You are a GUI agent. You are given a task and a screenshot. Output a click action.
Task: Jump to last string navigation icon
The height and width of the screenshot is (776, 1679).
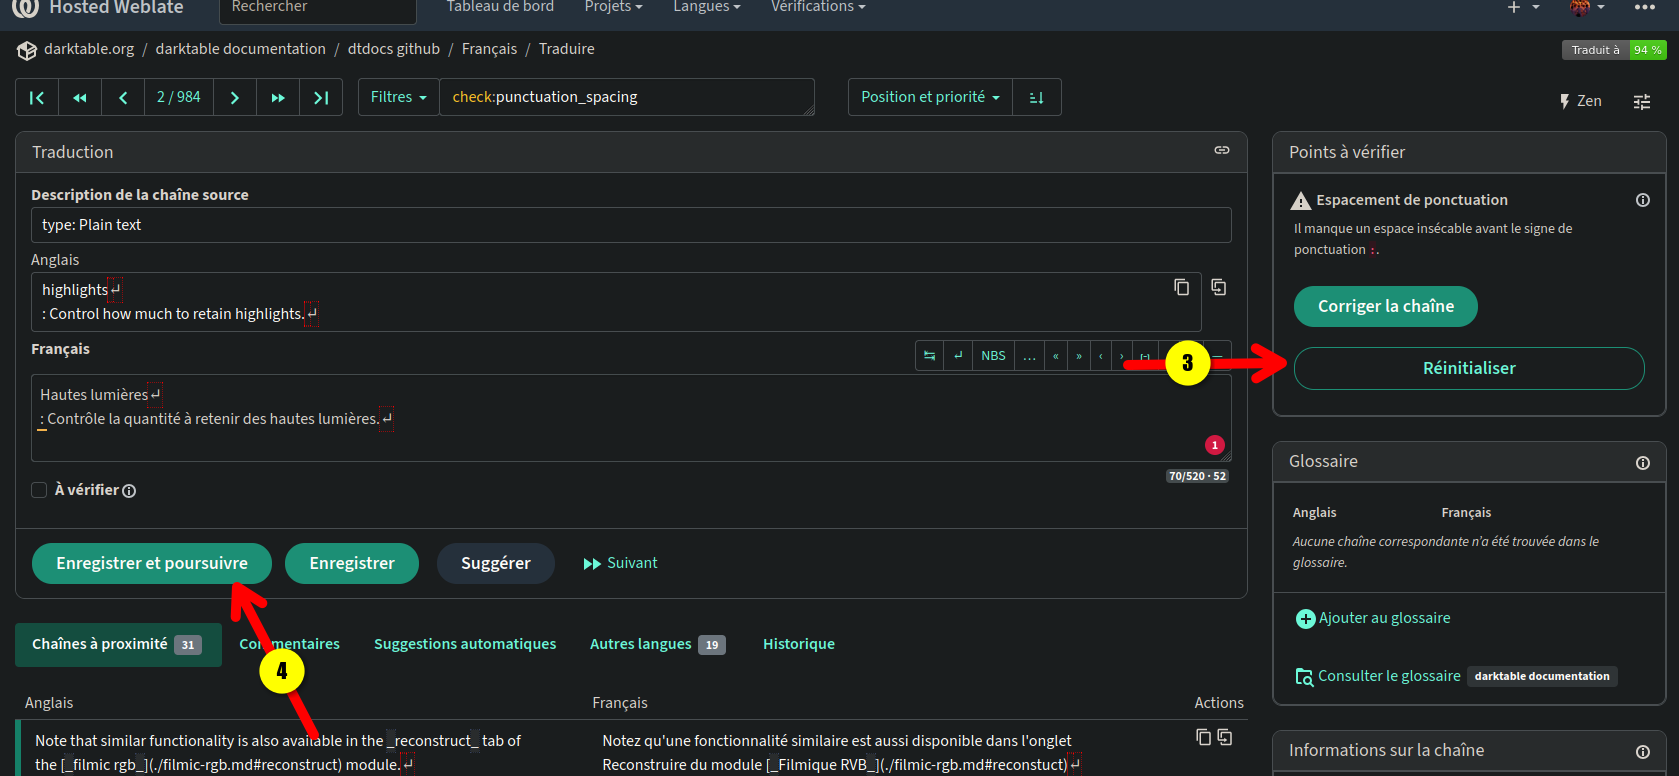(321, 97)
